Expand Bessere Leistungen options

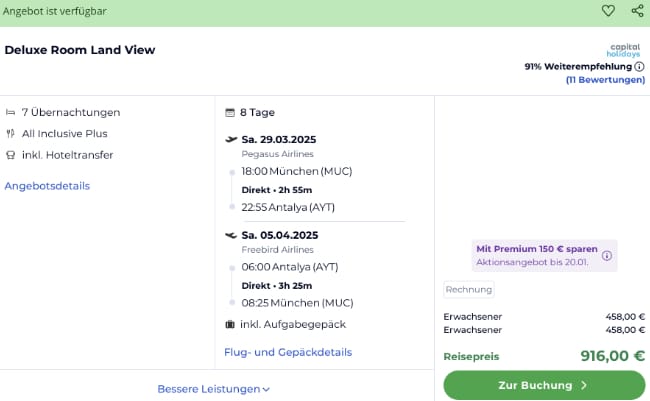(x=214, y=389)
